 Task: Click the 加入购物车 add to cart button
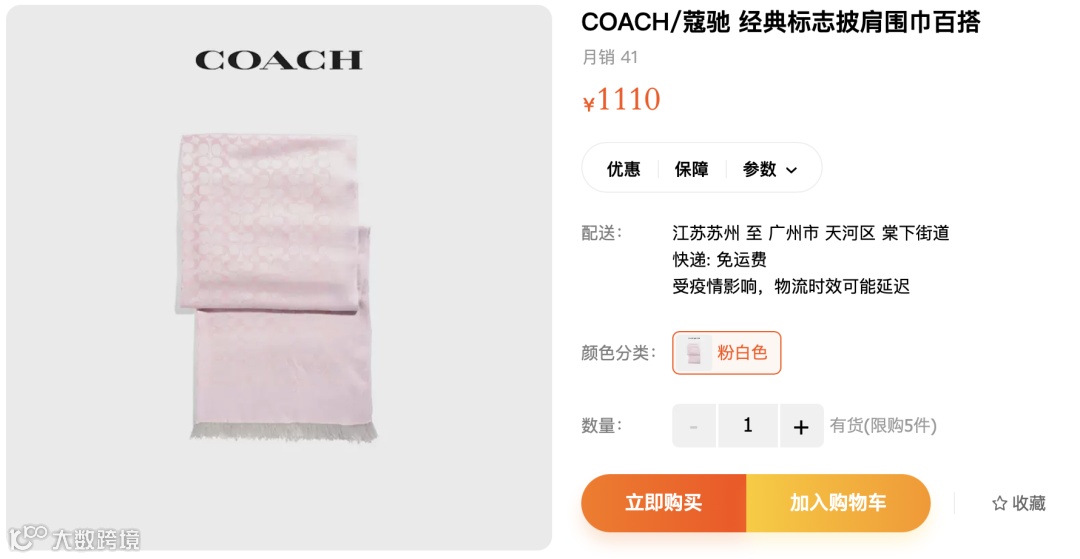838,503
